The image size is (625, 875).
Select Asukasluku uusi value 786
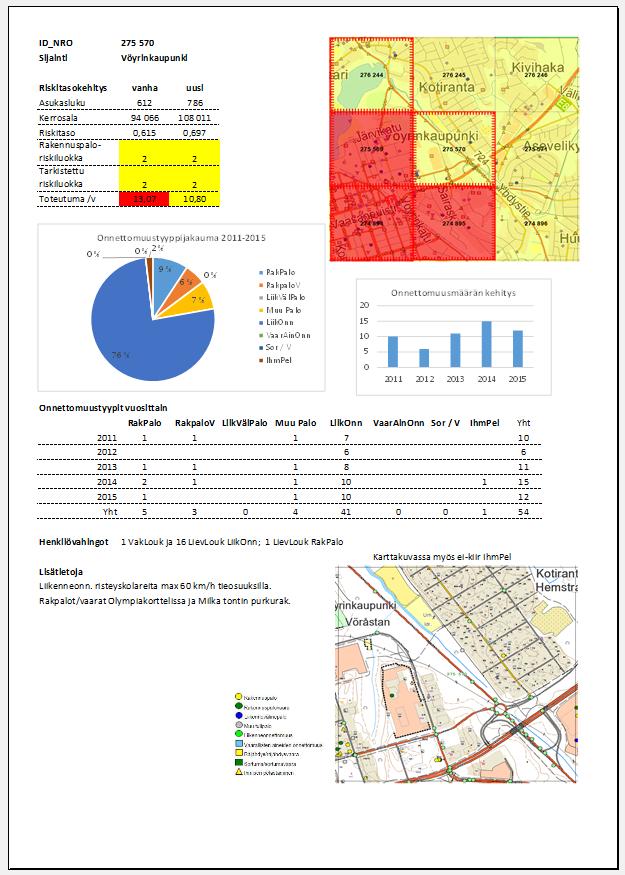point(195,103)
